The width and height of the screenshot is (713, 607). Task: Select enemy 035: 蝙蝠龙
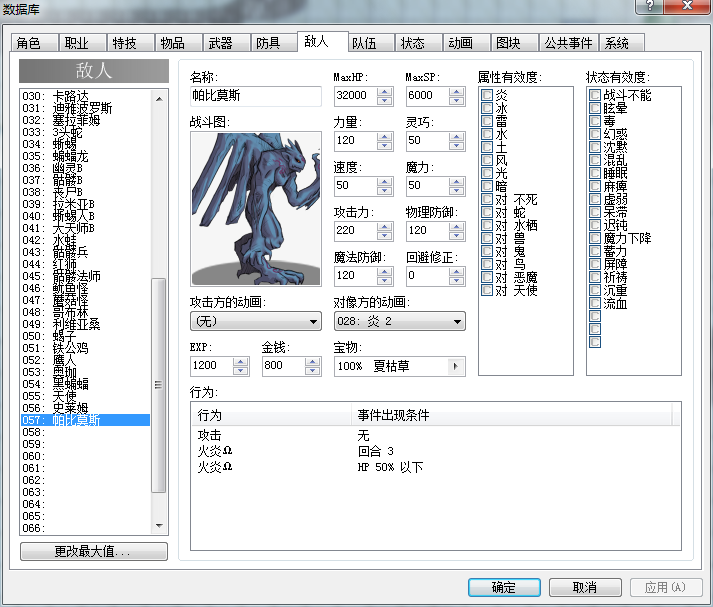[85, 156]
